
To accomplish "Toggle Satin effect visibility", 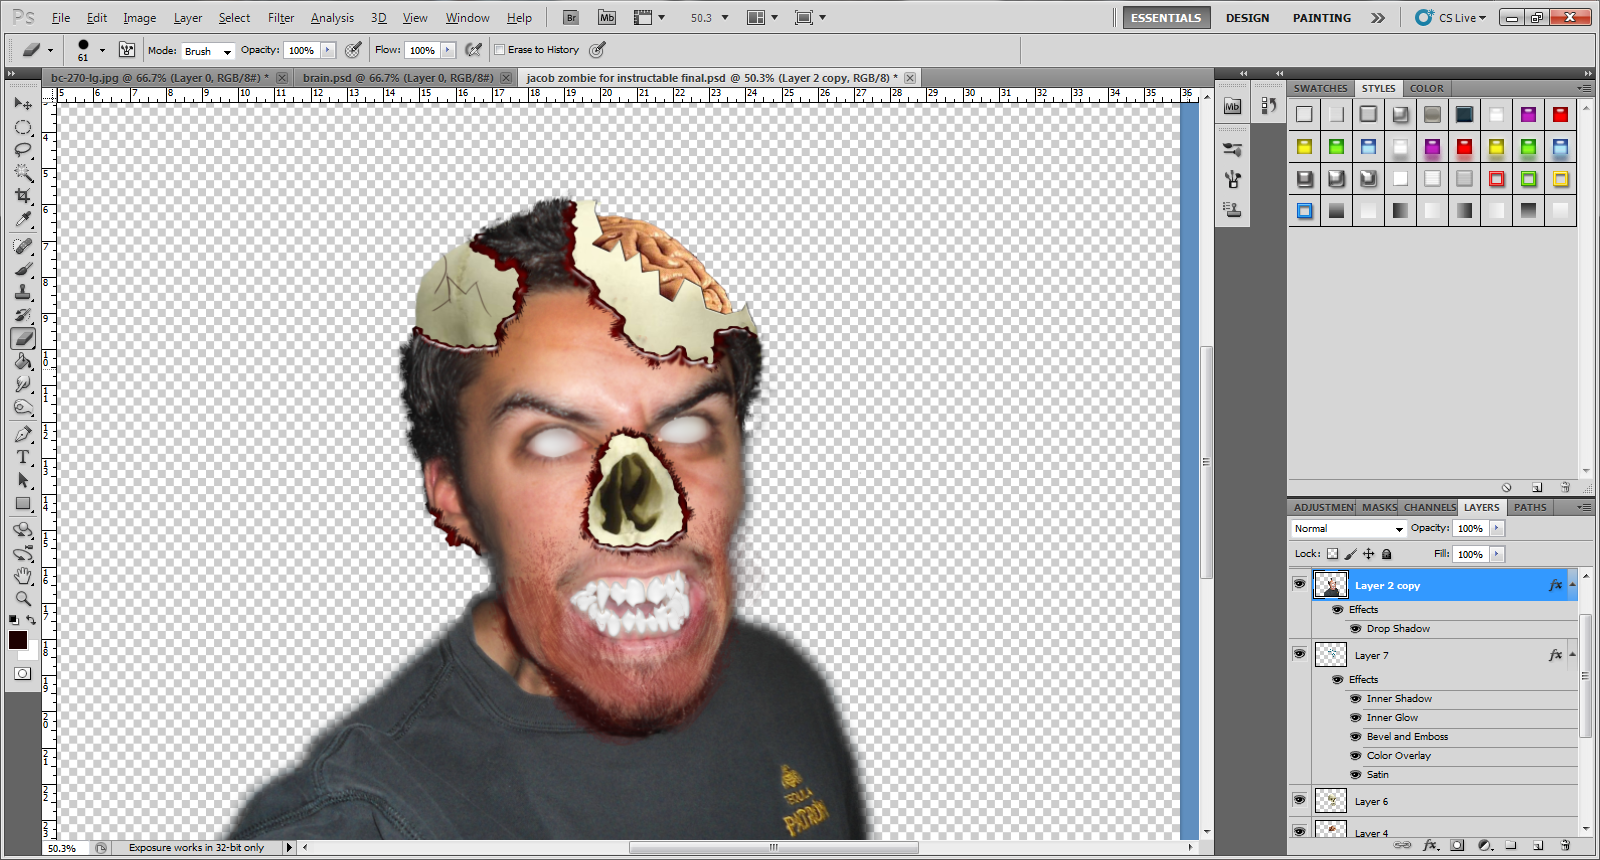I will click(x=1356, y=775).
